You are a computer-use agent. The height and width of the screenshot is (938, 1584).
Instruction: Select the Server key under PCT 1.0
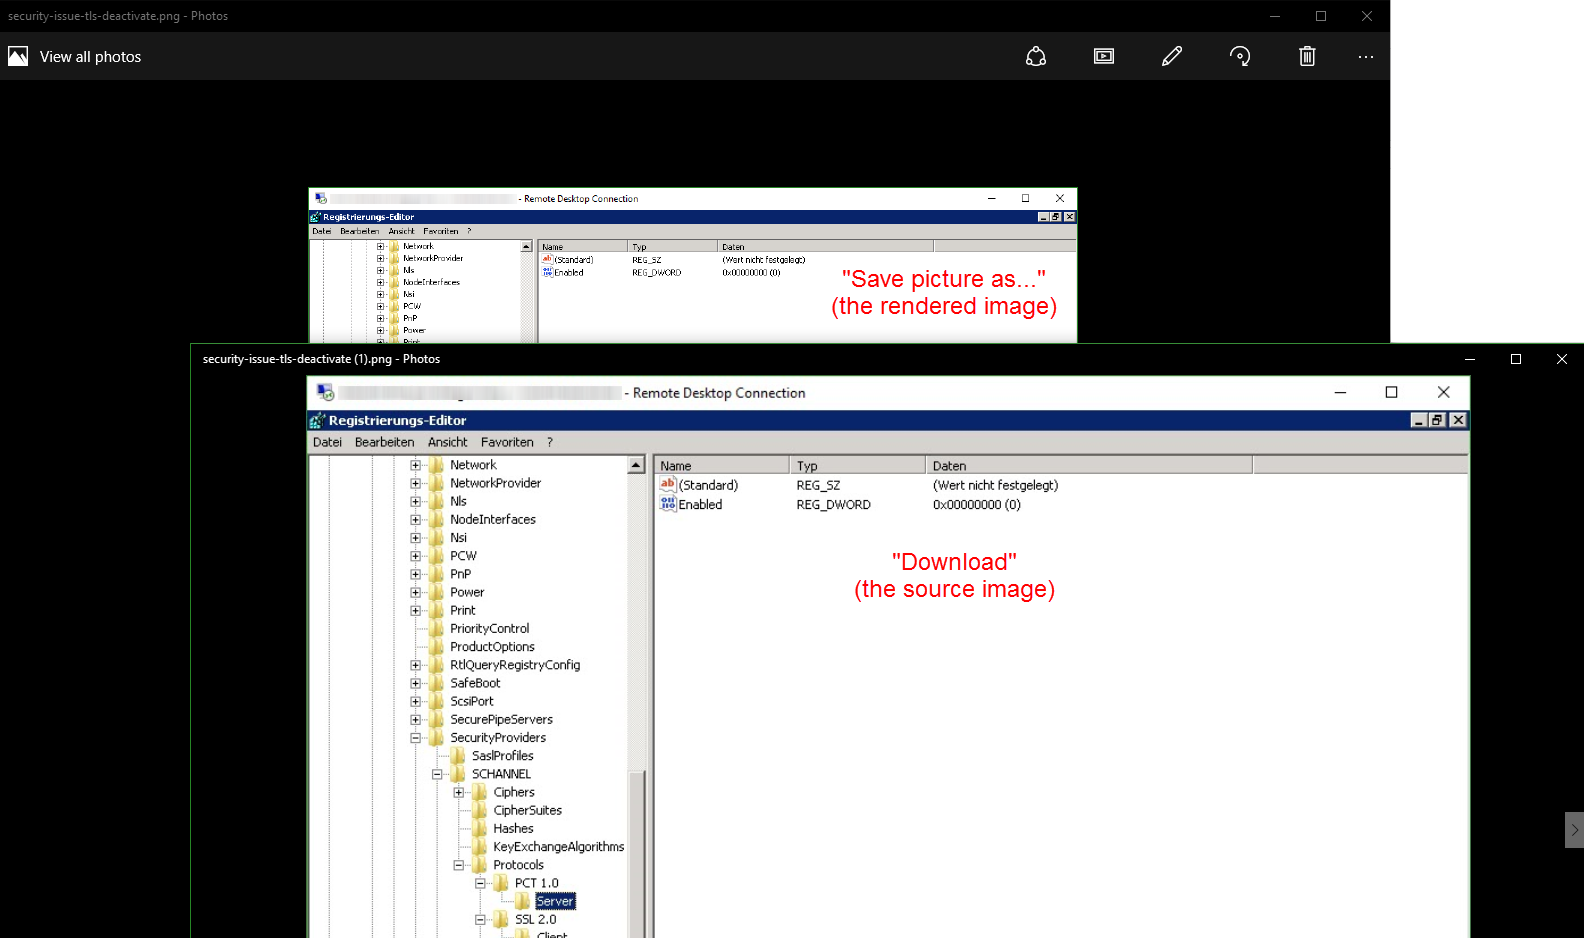tap(554, 901)
